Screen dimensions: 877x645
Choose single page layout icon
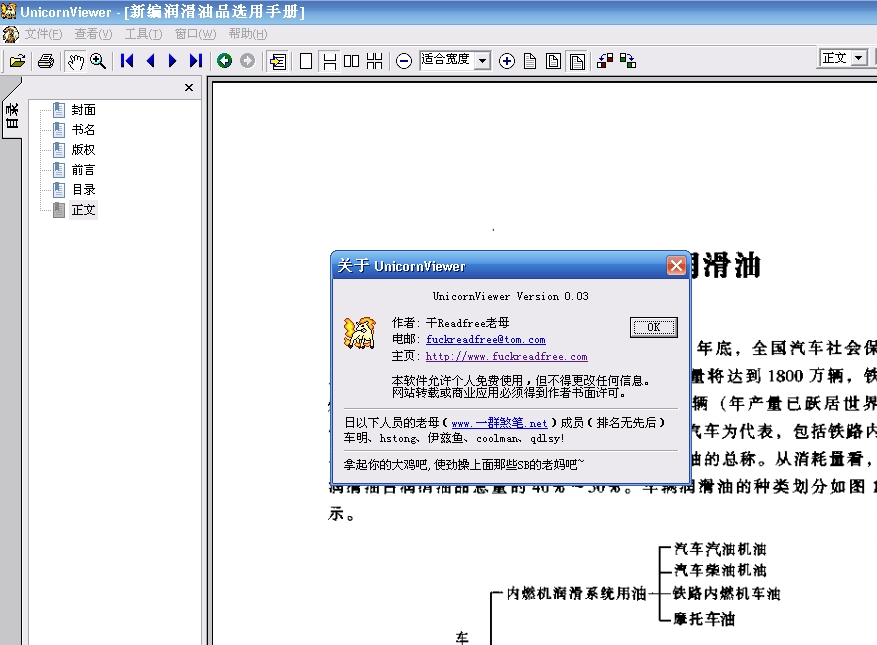tap(306, 60)
